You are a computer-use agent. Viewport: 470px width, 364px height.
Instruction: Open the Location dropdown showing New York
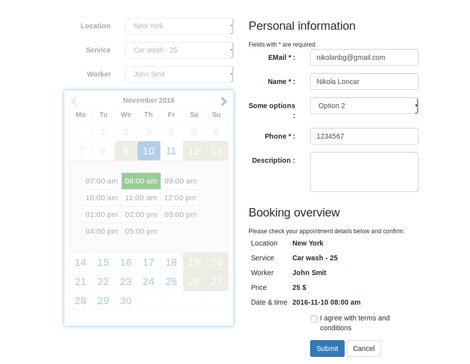tap(179, 26)
